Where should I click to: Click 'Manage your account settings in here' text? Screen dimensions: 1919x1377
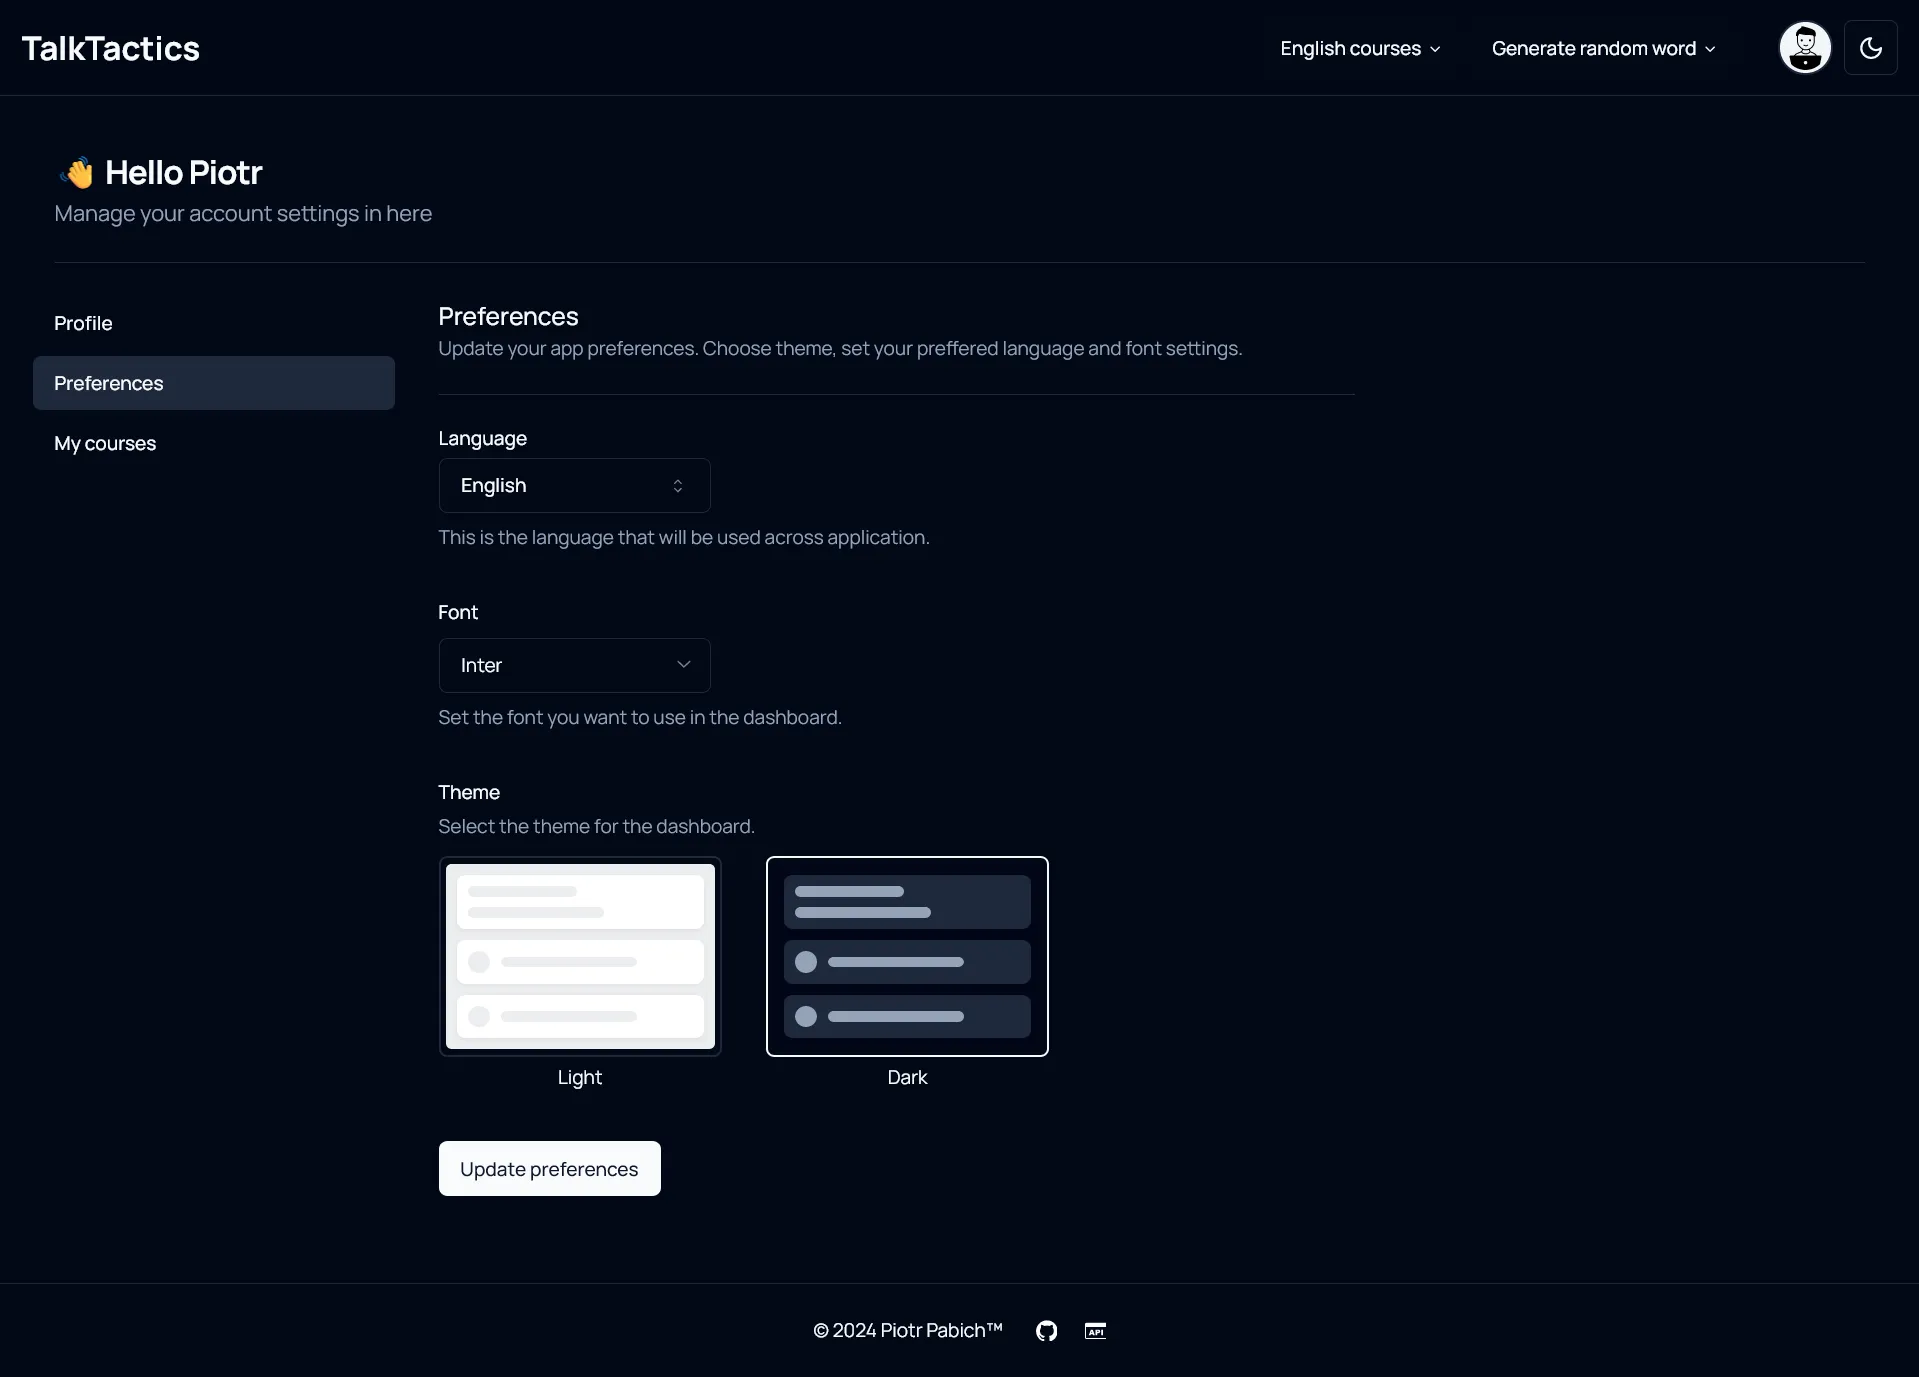coord(243,213)
